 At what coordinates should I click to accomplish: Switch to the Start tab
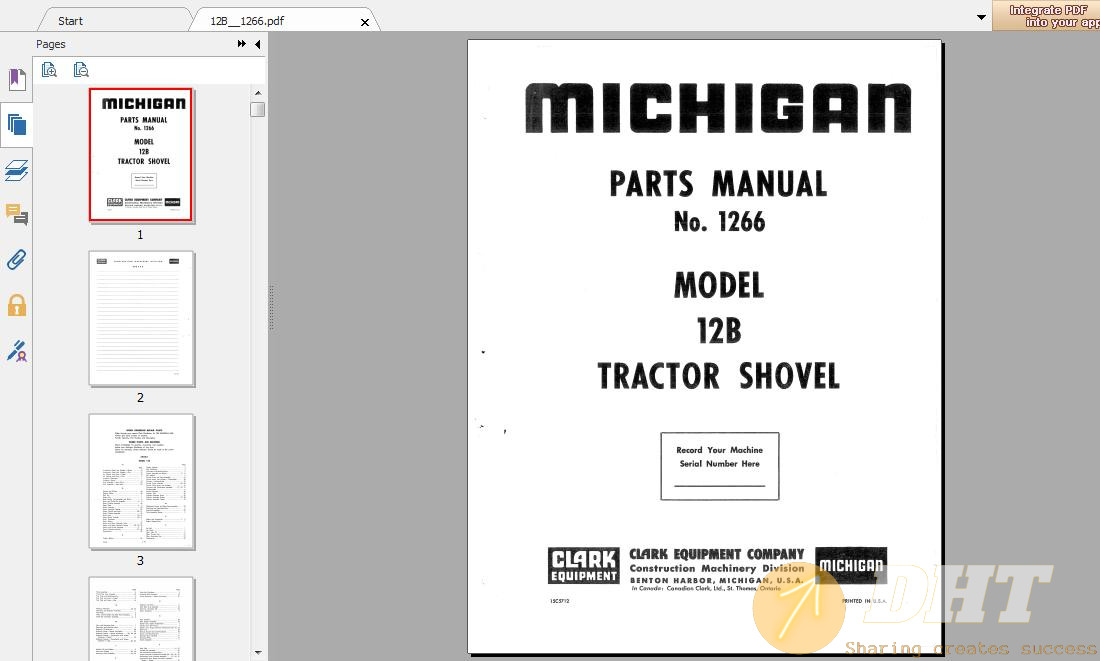click(x=70, y=21)
